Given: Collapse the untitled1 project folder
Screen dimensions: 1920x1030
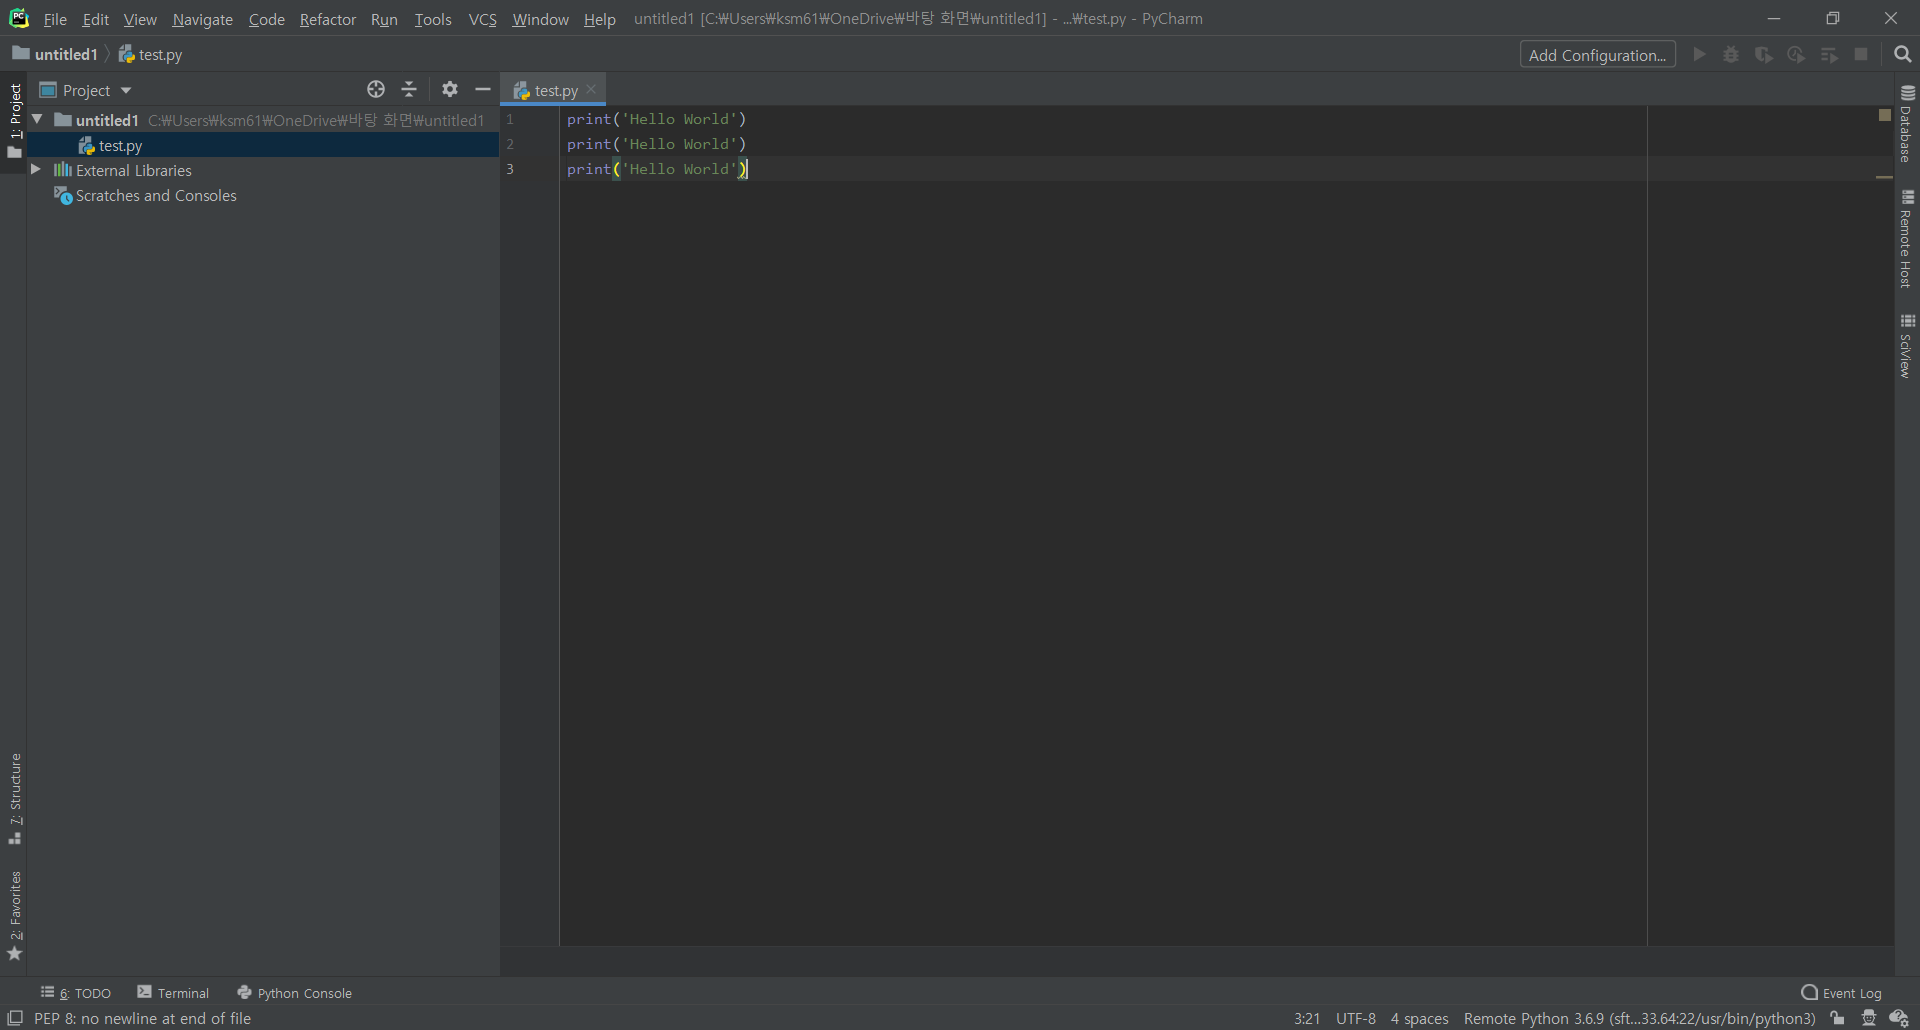Looking at the screenshot, I should (x=37, y=120).
